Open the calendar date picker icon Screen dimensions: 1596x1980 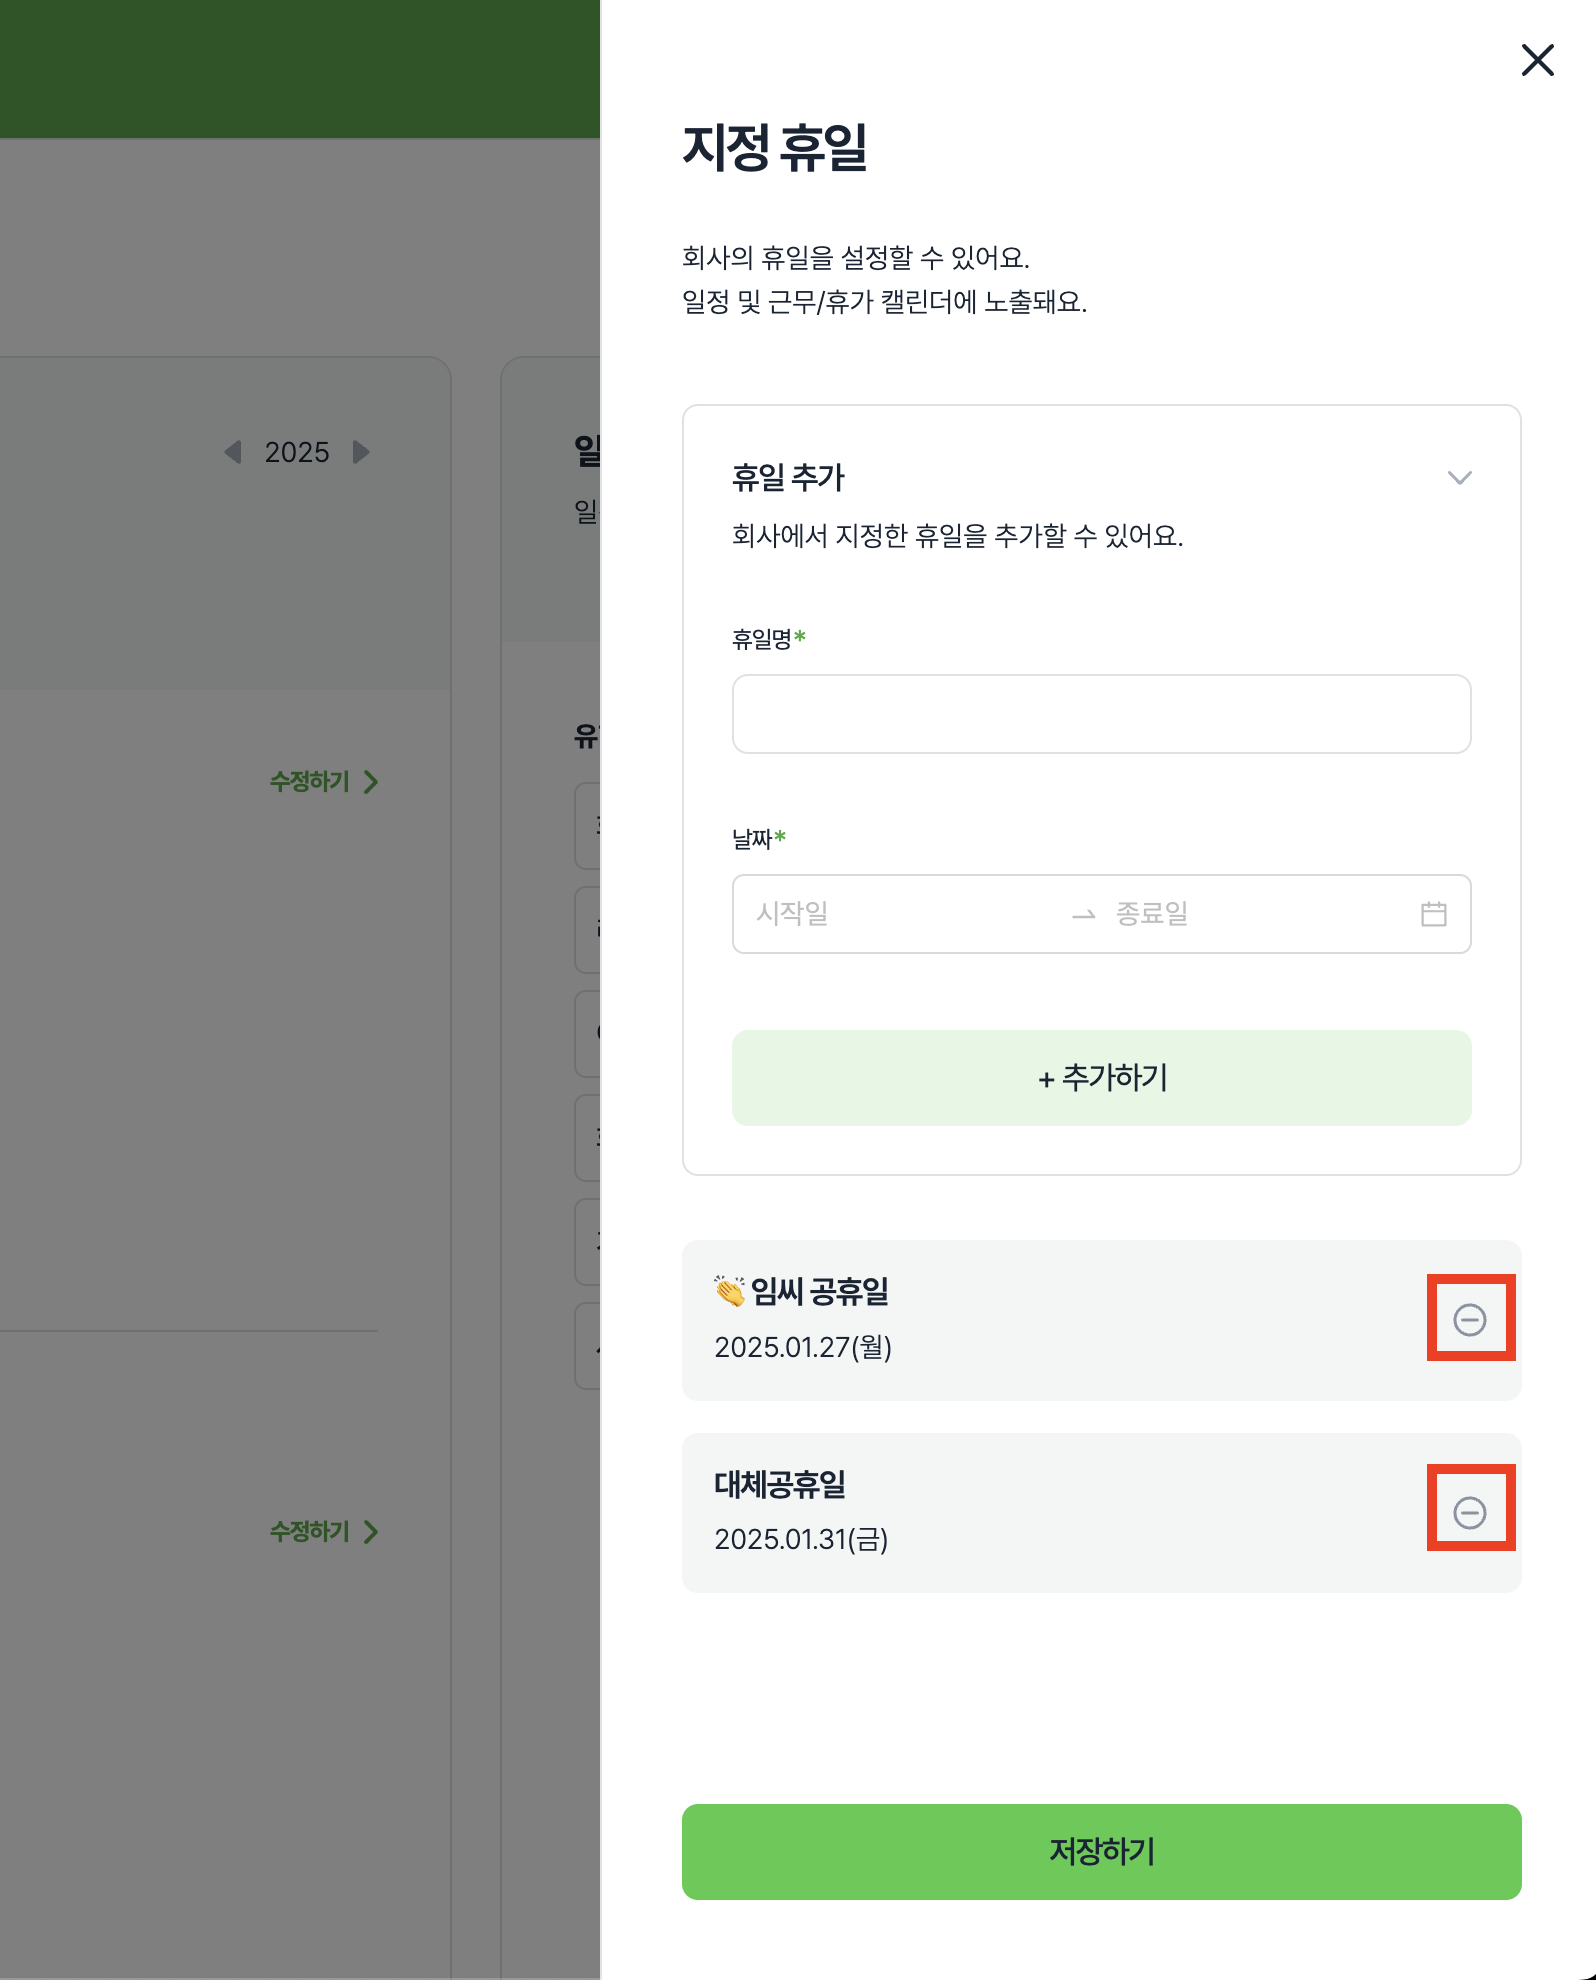pos(1433,914)
